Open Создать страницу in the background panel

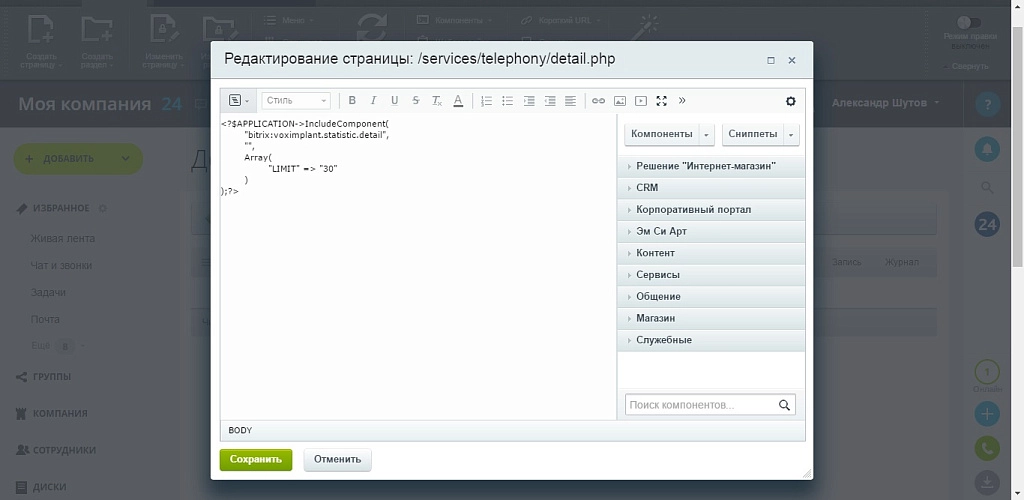tap(41, 40)
